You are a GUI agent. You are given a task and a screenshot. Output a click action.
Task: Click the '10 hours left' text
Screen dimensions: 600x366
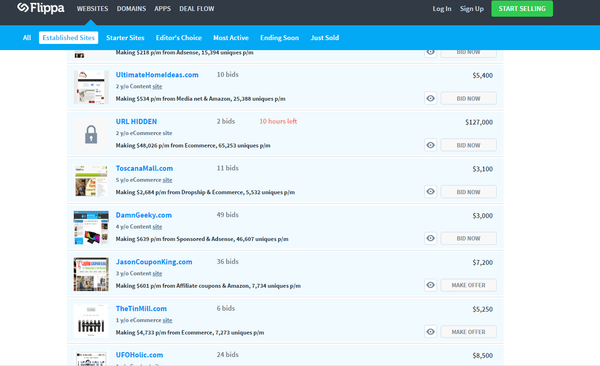[278, 121]
